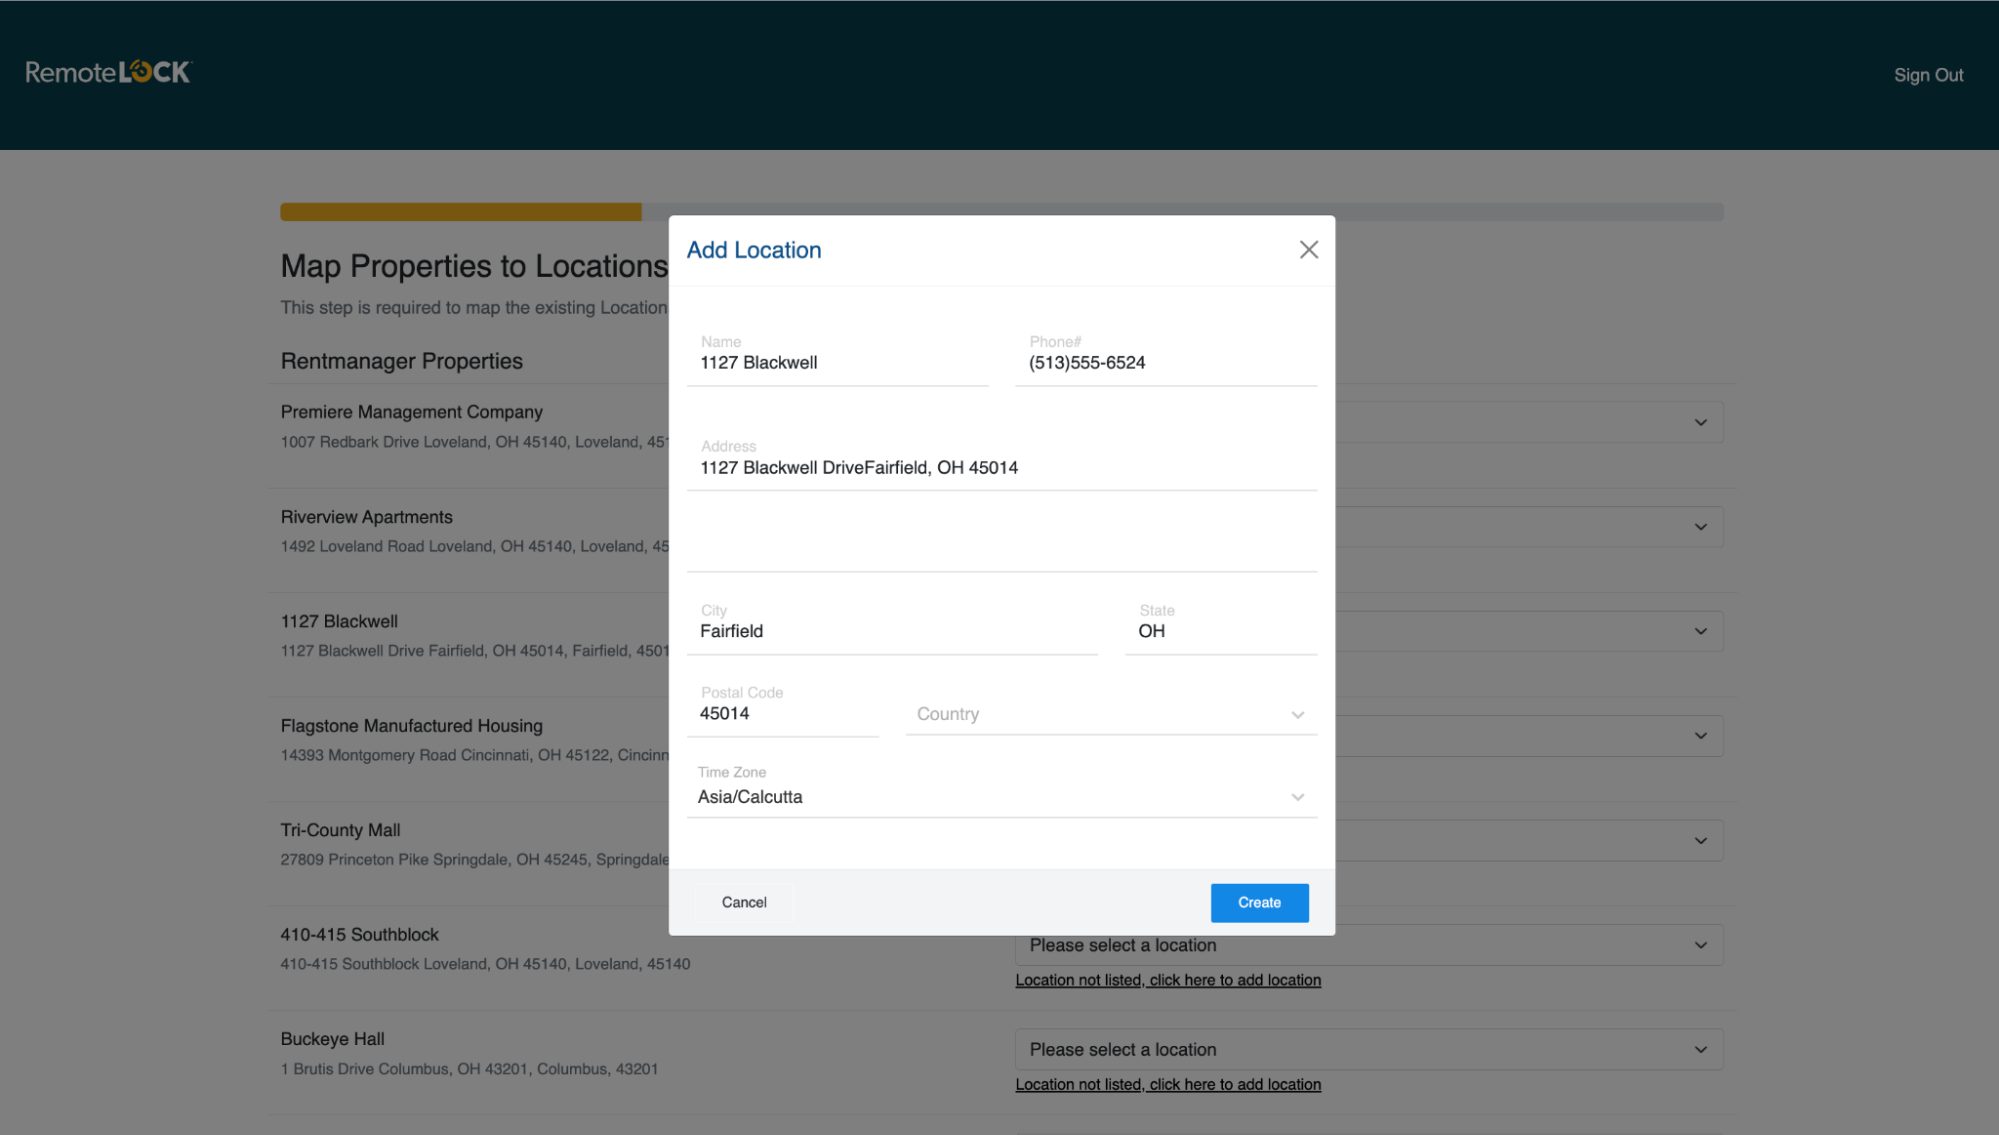Expand the chevron next to Premiere Management Company

(x=1700, y=421)
